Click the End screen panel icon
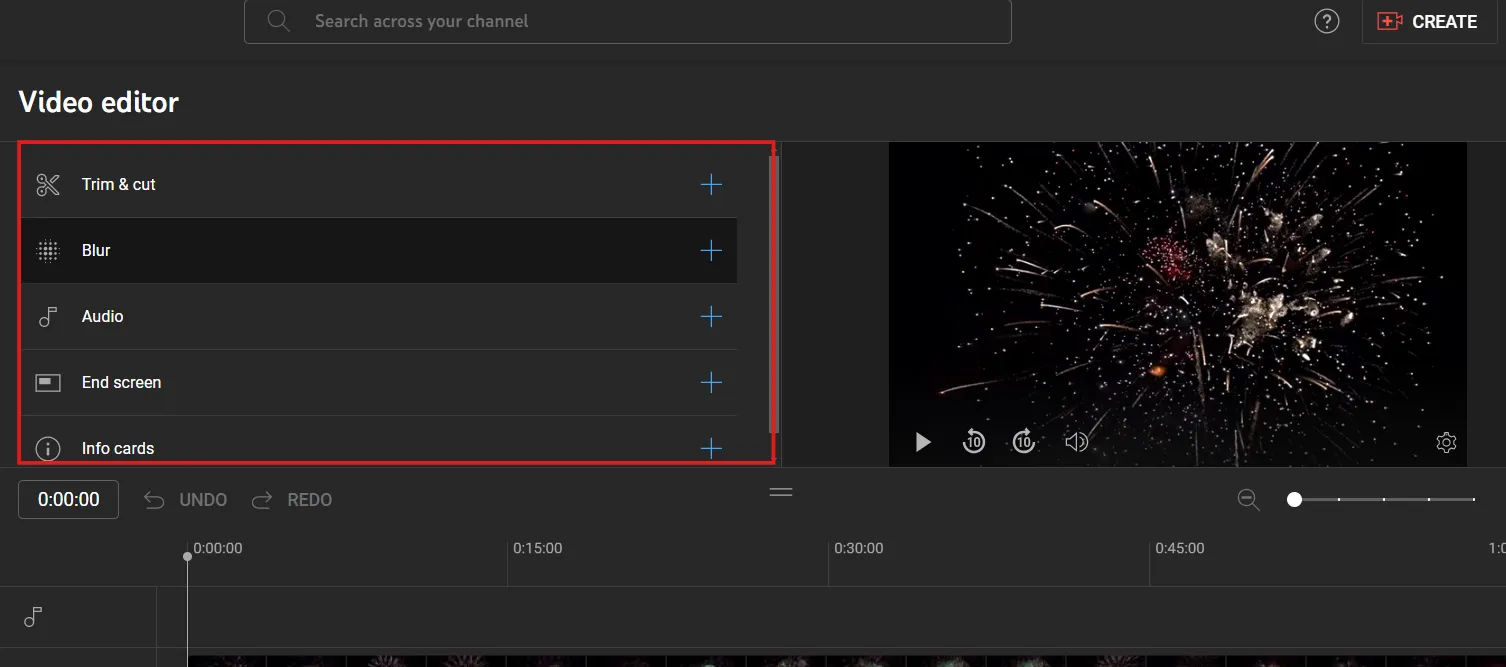Screen dimensions: 1506x667 coord(47,382)
